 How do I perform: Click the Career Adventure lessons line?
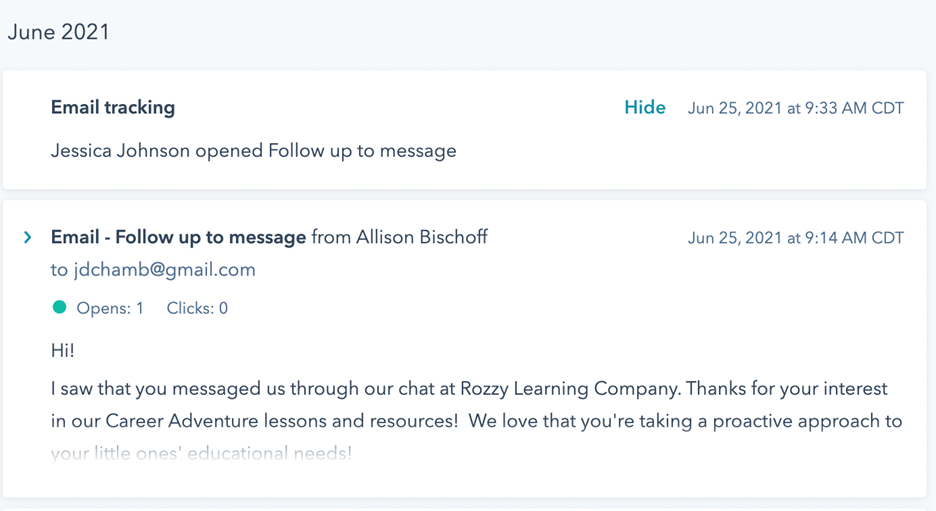(476, 421)
